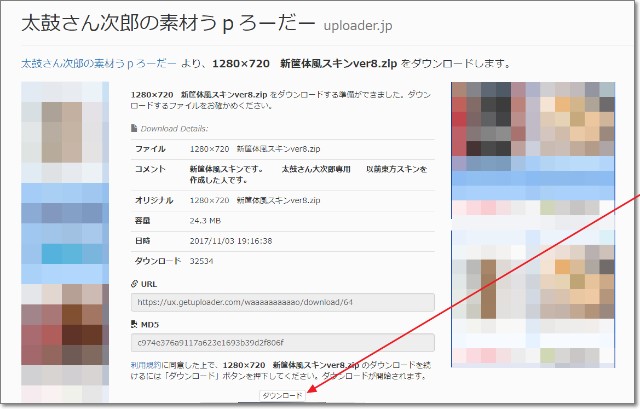Click the MD5 hash field
This screenshot has height=409, width=640.
[x=283, y=342]
